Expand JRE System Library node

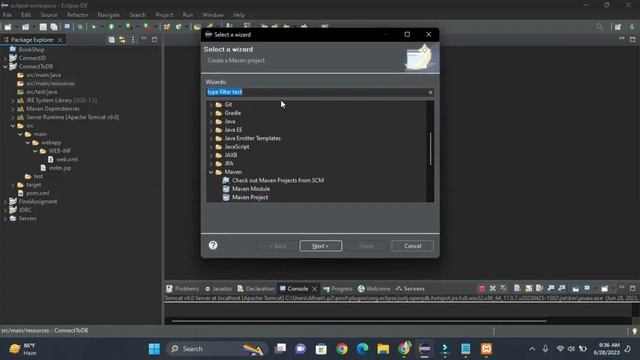point(13,100)
